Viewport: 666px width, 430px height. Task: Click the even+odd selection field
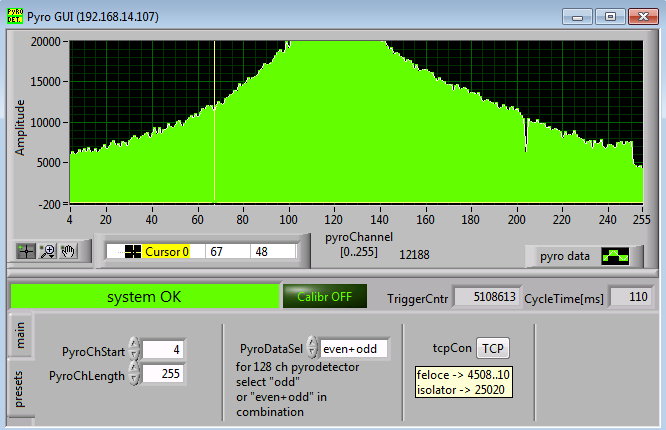pyautogui.click(x=353, y=348)
